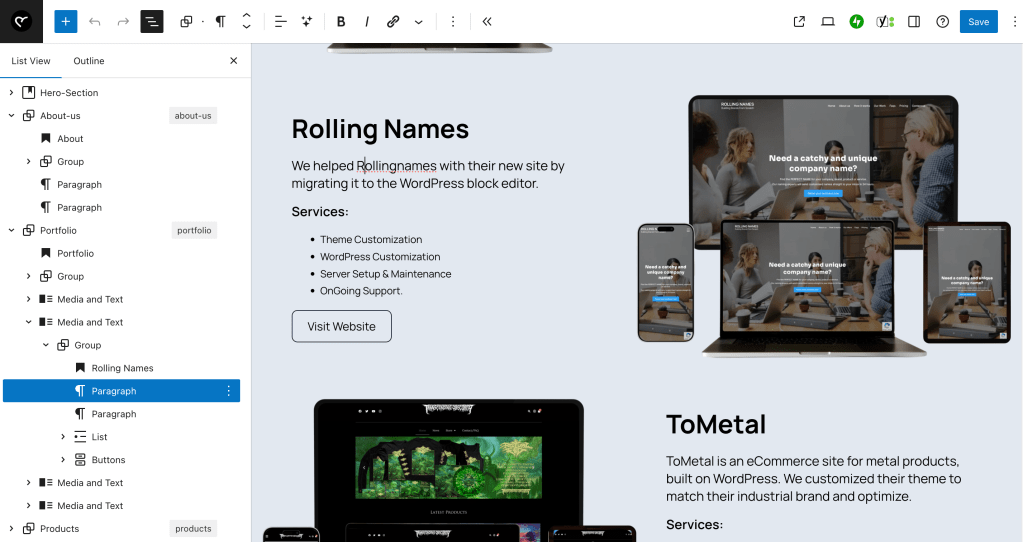
Task: Switch to the List View tab
Action: coord(31,61)
